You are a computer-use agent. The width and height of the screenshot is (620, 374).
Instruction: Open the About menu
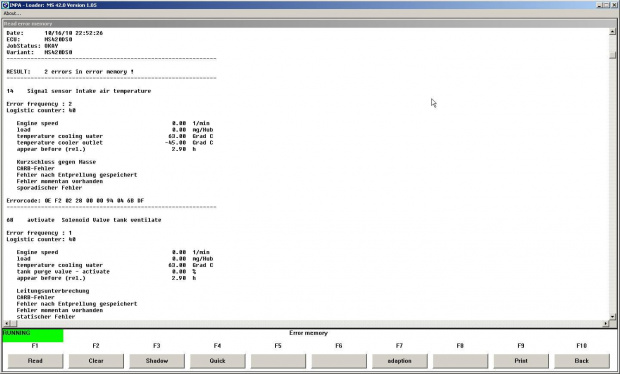[12, 13]
